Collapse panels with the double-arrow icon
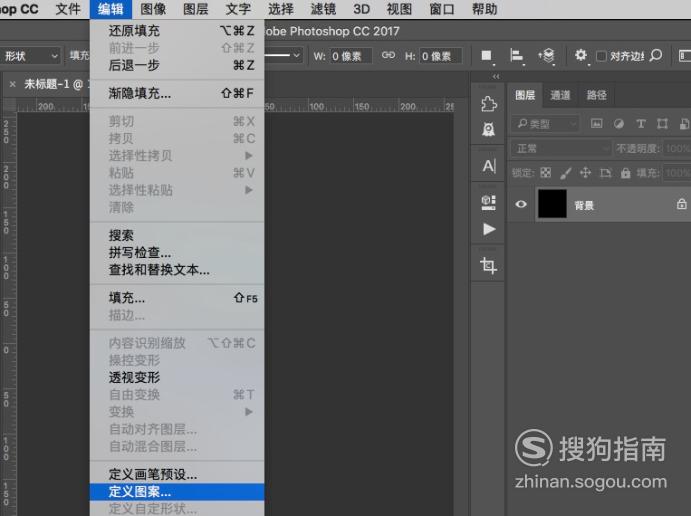The width and height of the screenshot is (691, 516). 496,77
